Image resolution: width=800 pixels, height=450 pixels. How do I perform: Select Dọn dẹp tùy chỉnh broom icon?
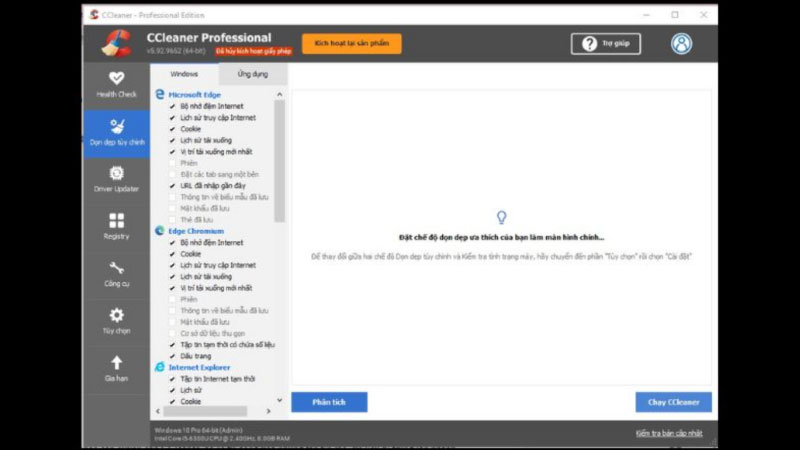[117, 126]
